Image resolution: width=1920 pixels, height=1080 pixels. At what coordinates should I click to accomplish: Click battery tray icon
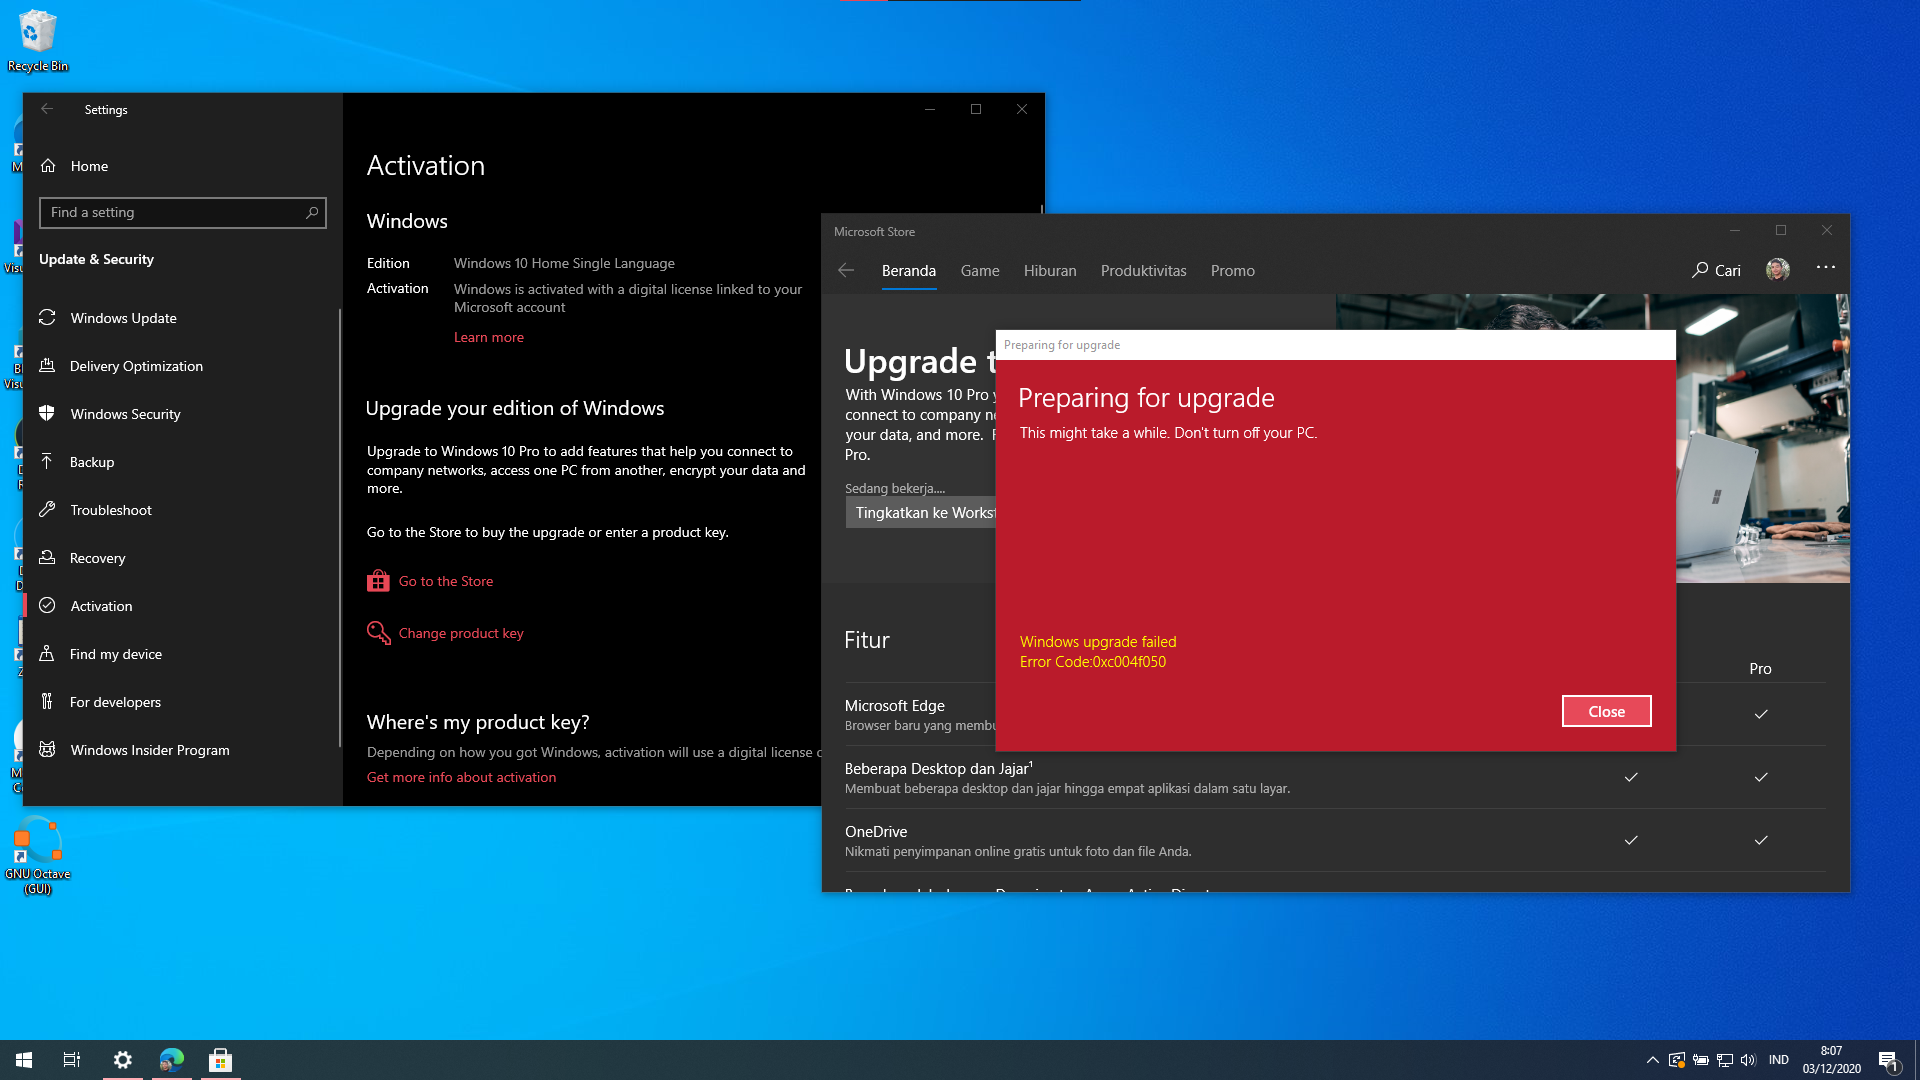(1700, 1060)
